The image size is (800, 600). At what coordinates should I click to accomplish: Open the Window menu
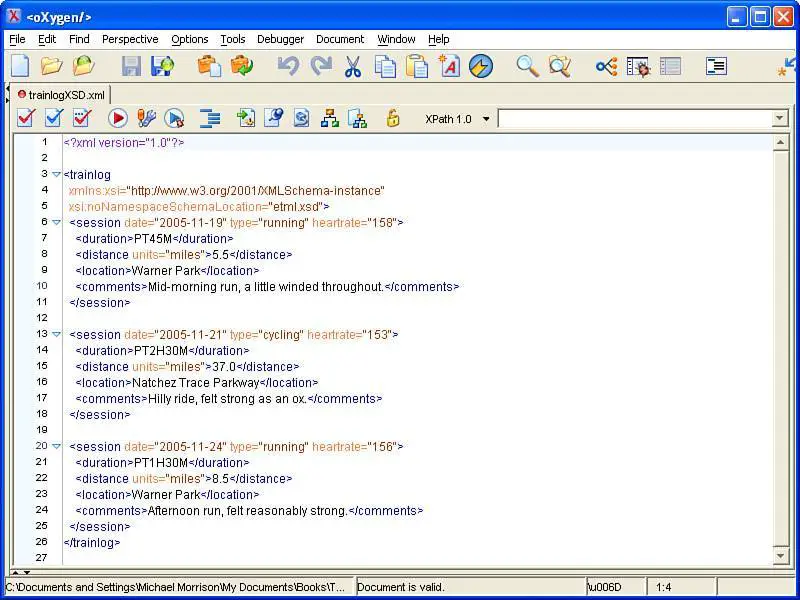tap(396, 39)
